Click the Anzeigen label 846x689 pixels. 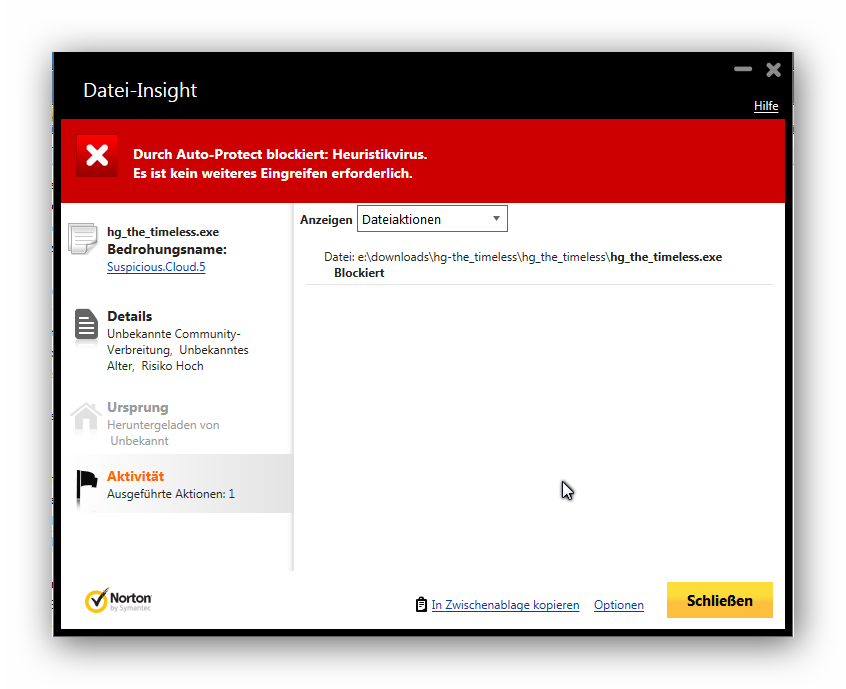point(326,220)
